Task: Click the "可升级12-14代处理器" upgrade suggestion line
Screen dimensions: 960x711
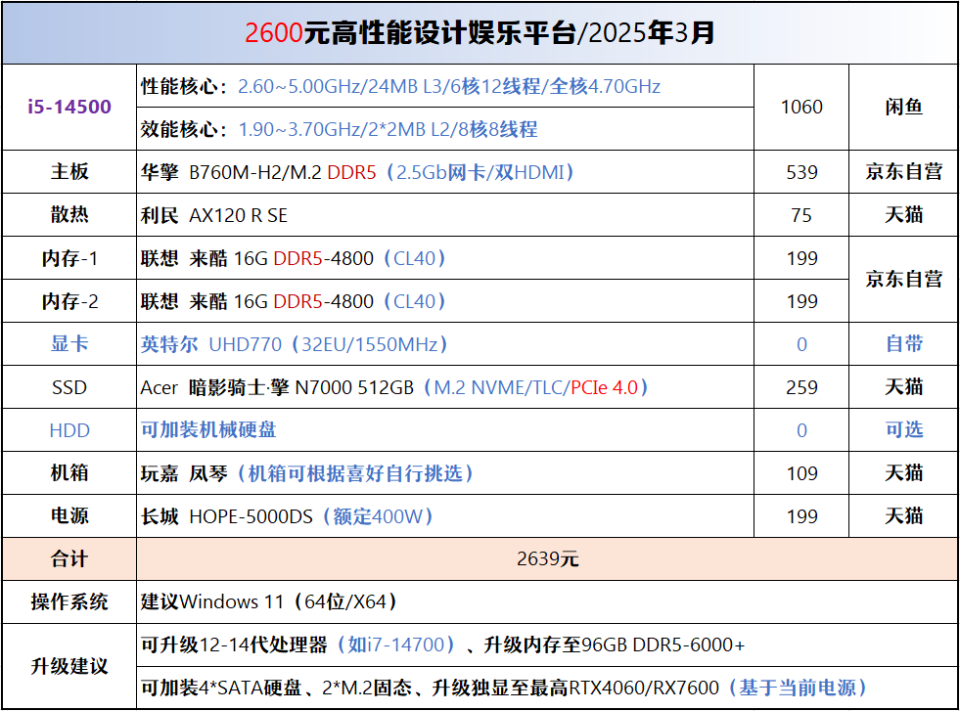Action: [443, 645]
